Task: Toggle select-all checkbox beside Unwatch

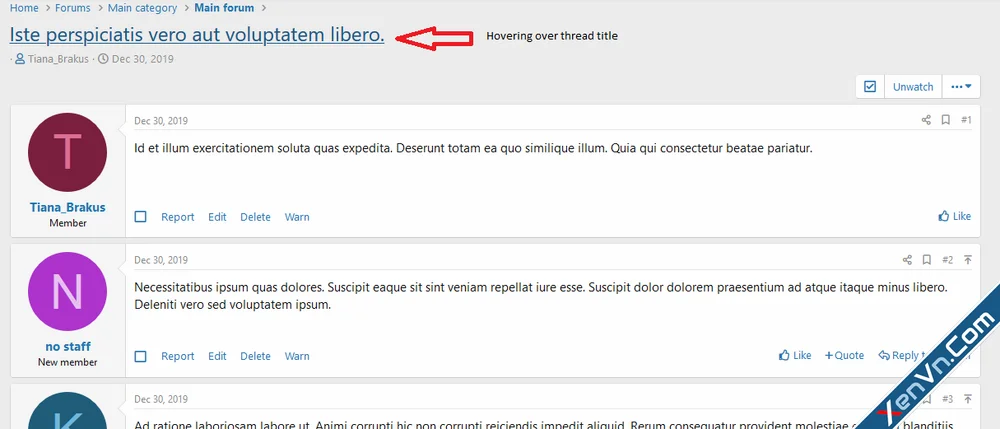Action: [x=870, y=87]
